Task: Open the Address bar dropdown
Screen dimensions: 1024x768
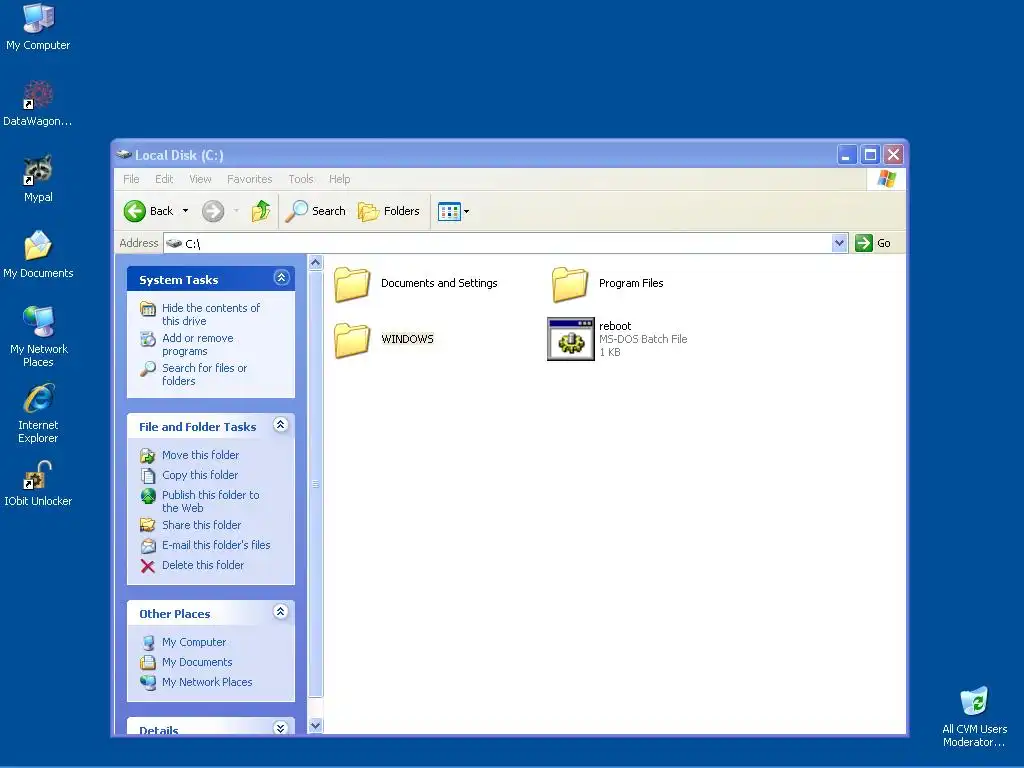Action: click(840, 244)
